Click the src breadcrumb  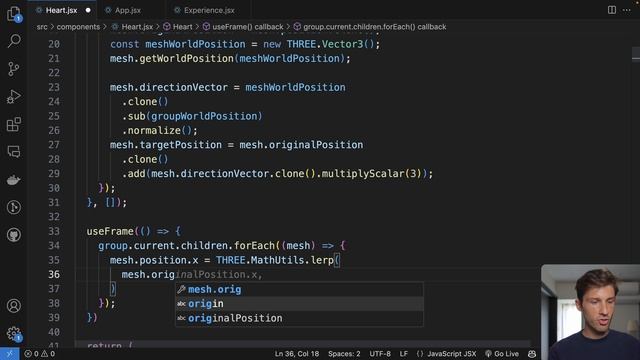[x=42, y=27]
